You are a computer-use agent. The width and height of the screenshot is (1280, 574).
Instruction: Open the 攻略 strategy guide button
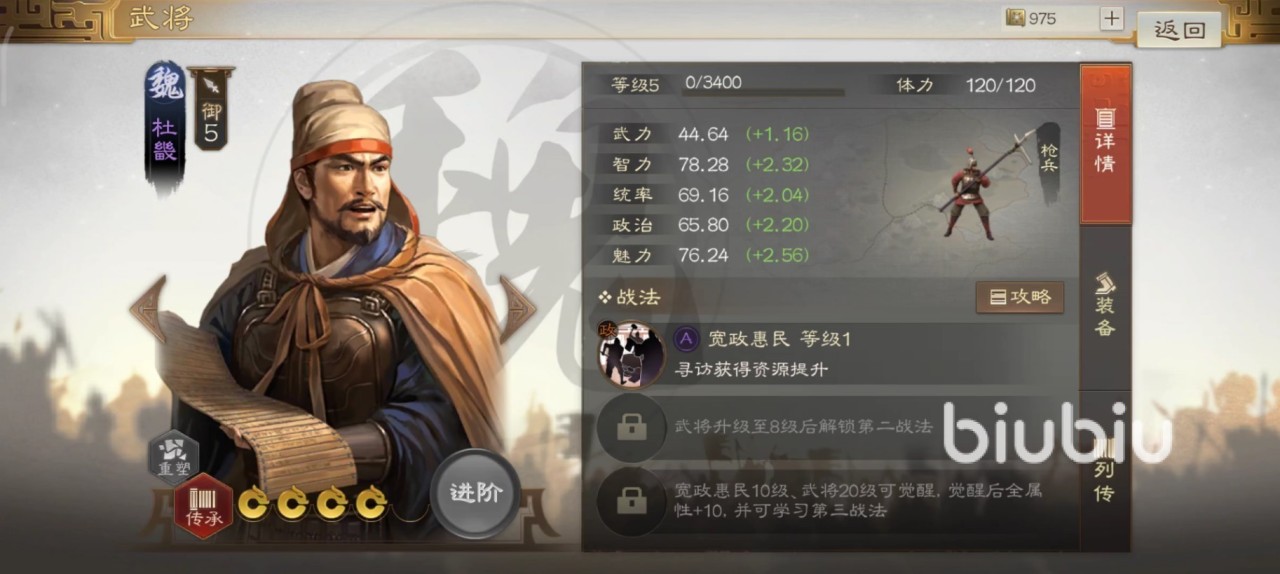1020,297
